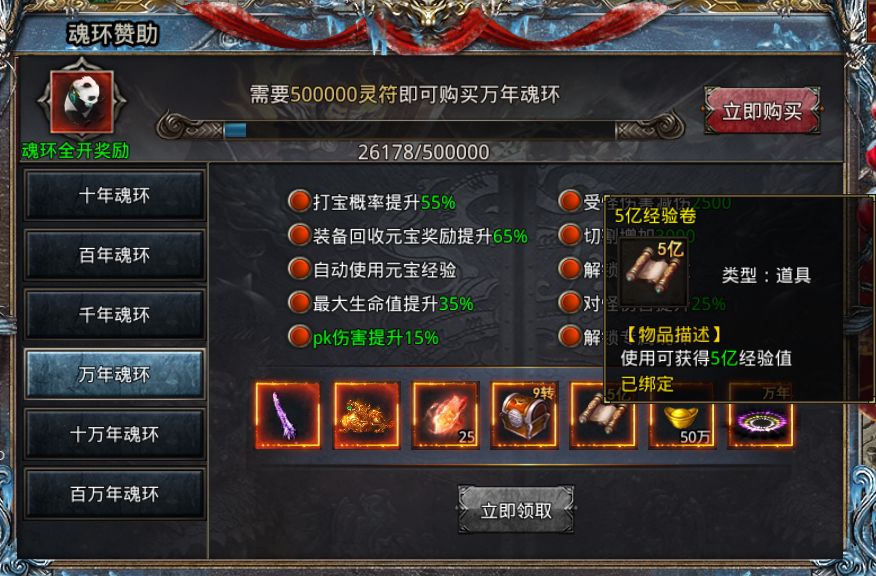This screenshot has width=876, height=576.
Task: Click the 灵符 progress bar
Action: (x=420, y=130)
